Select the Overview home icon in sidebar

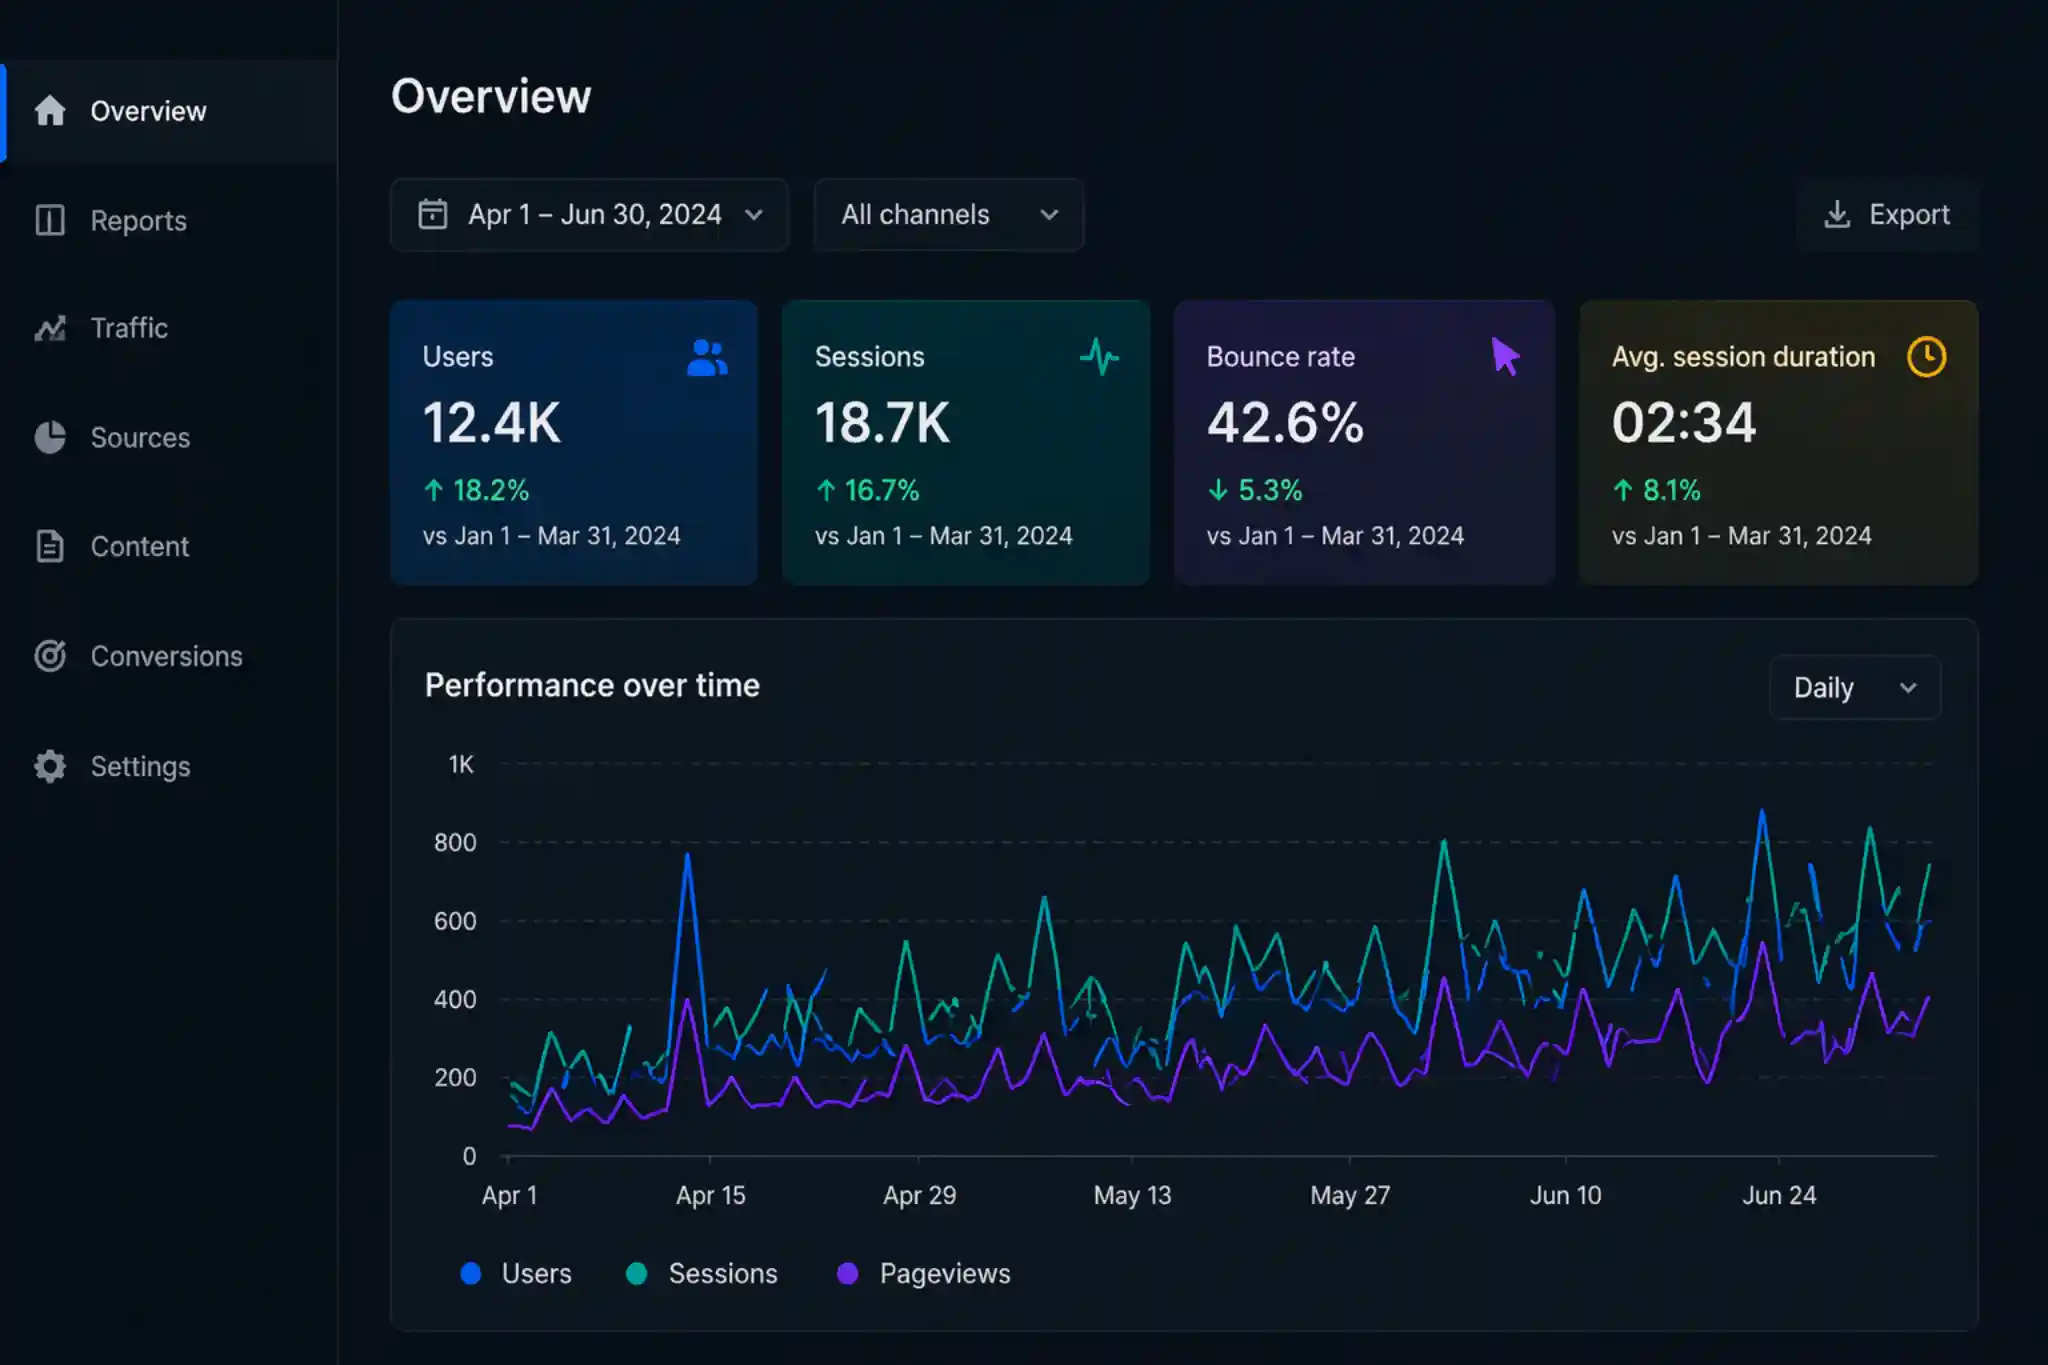click(50, 111)
